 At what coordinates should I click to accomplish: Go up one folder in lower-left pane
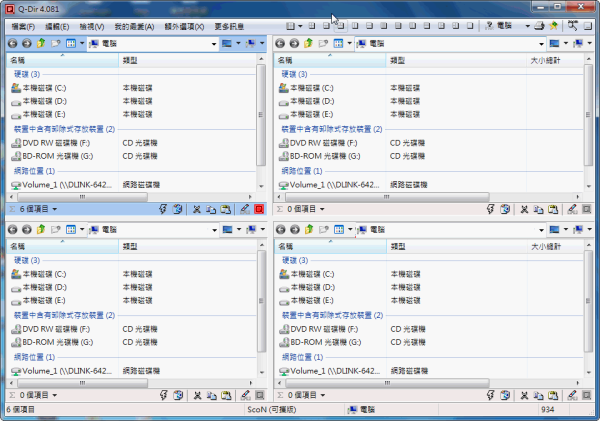(41, 230)
